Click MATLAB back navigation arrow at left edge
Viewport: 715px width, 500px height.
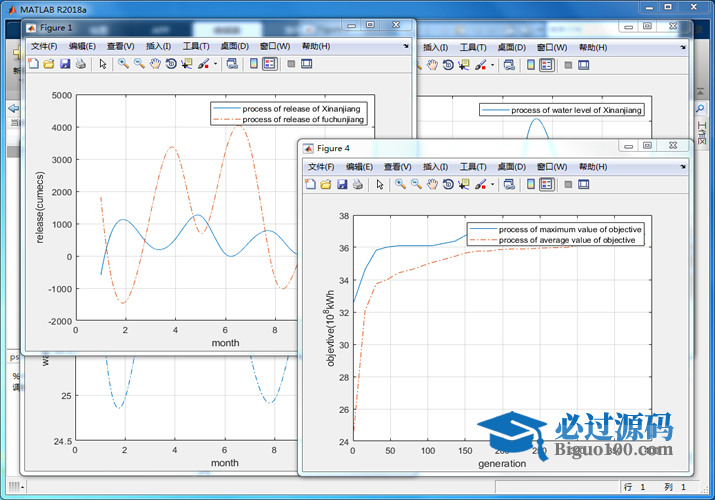[14, 108]
